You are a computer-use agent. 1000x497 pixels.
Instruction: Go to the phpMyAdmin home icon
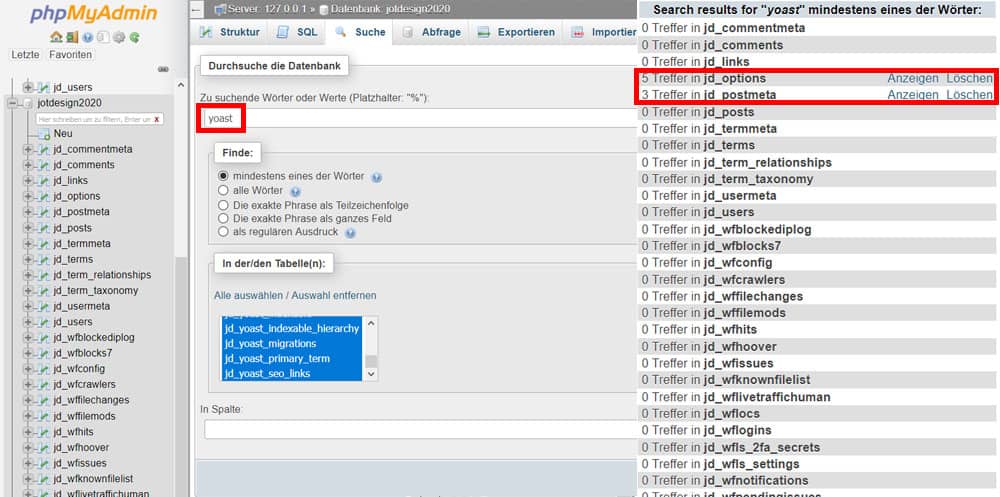tap(56, 38)
